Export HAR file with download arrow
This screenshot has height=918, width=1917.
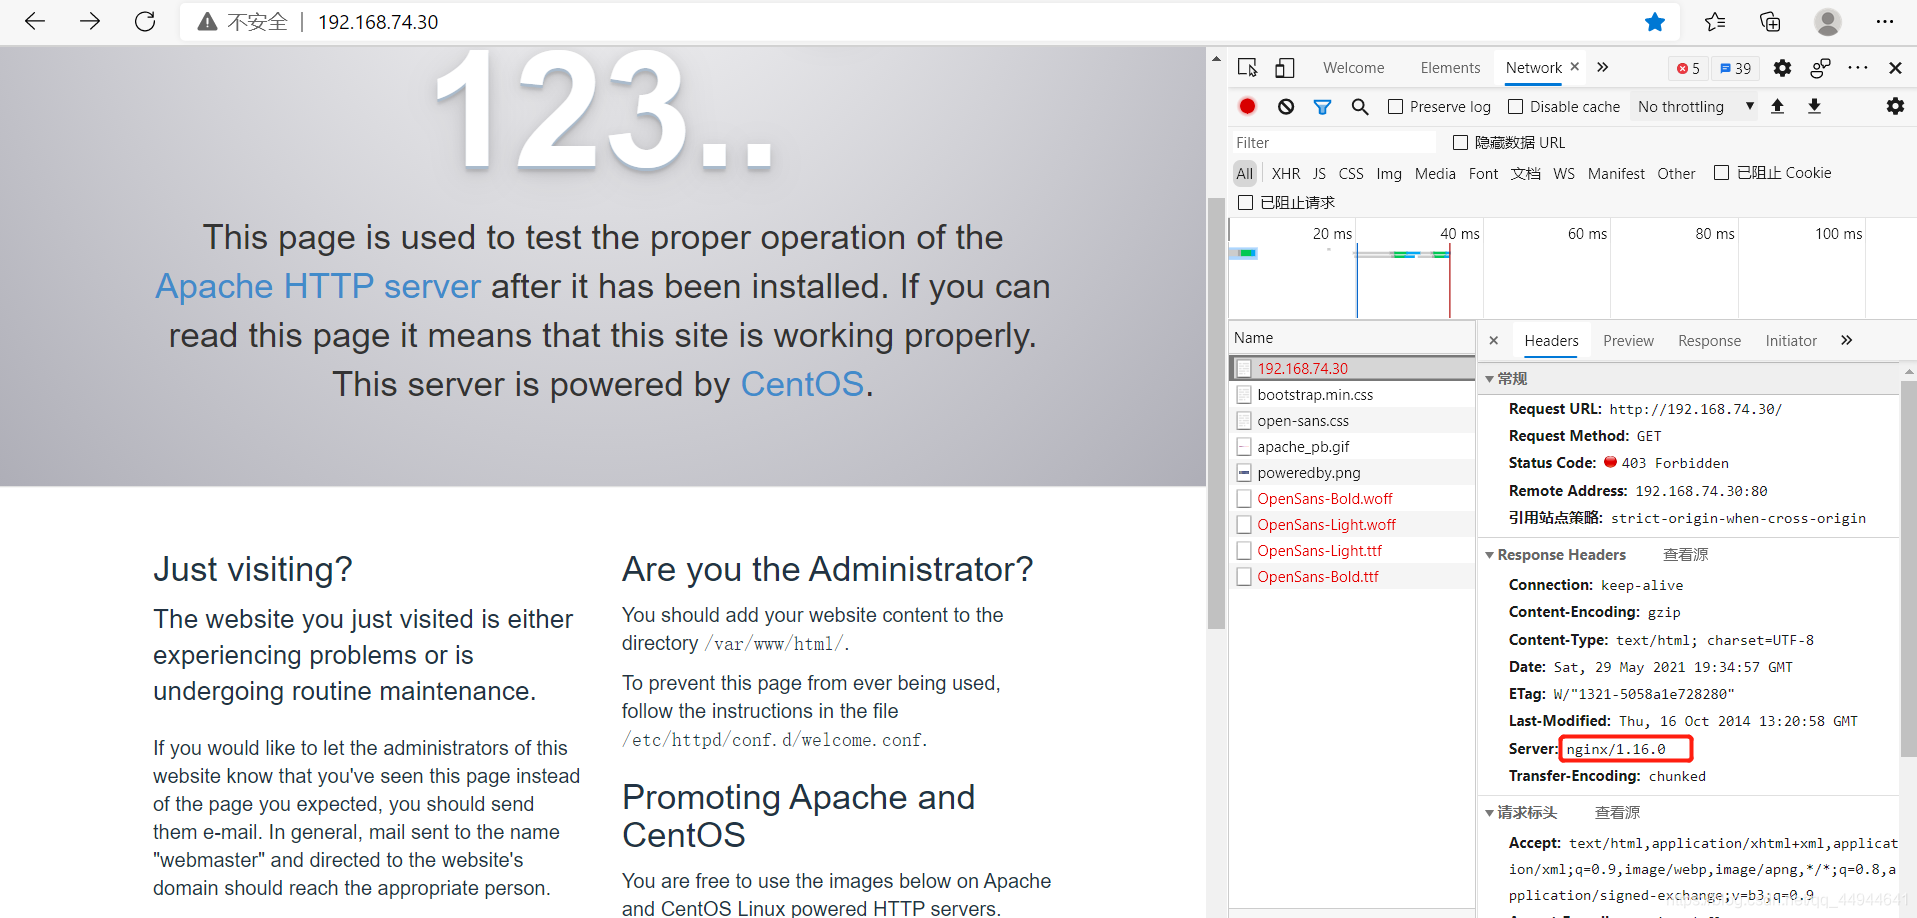point(1814,106)
